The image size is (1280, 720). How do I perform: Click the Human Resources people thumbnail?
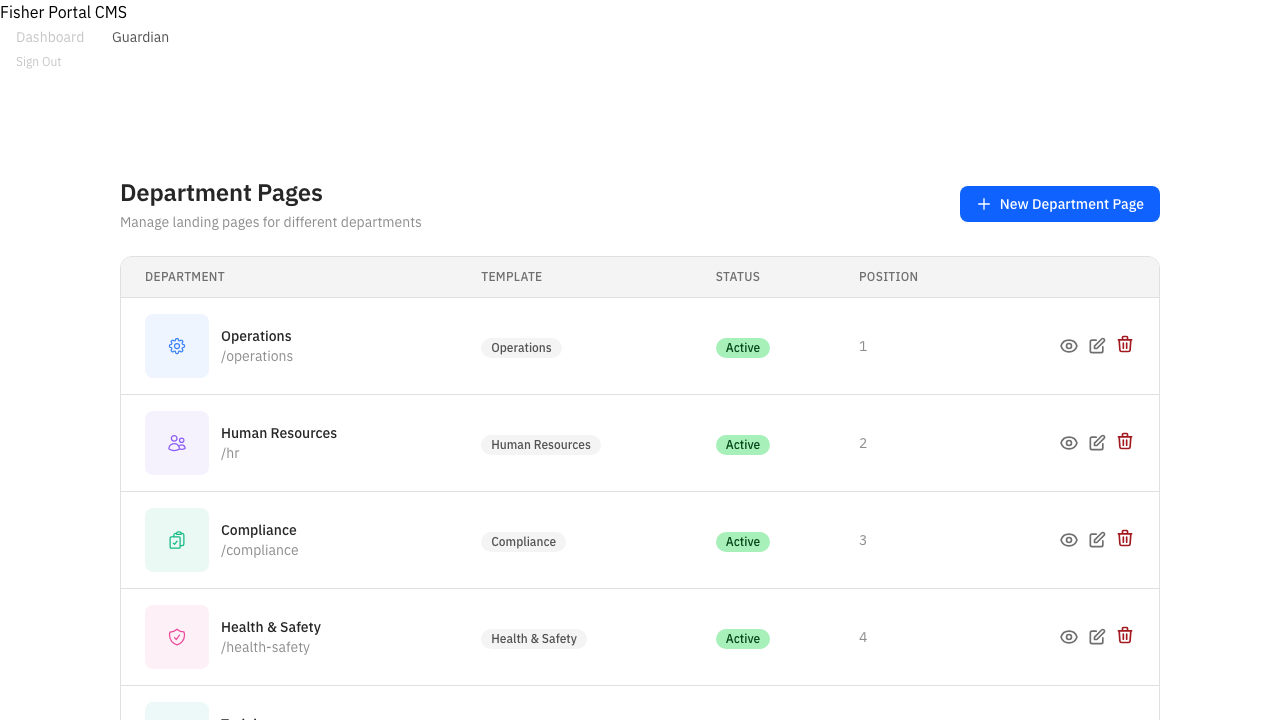[x=177, y=443]
